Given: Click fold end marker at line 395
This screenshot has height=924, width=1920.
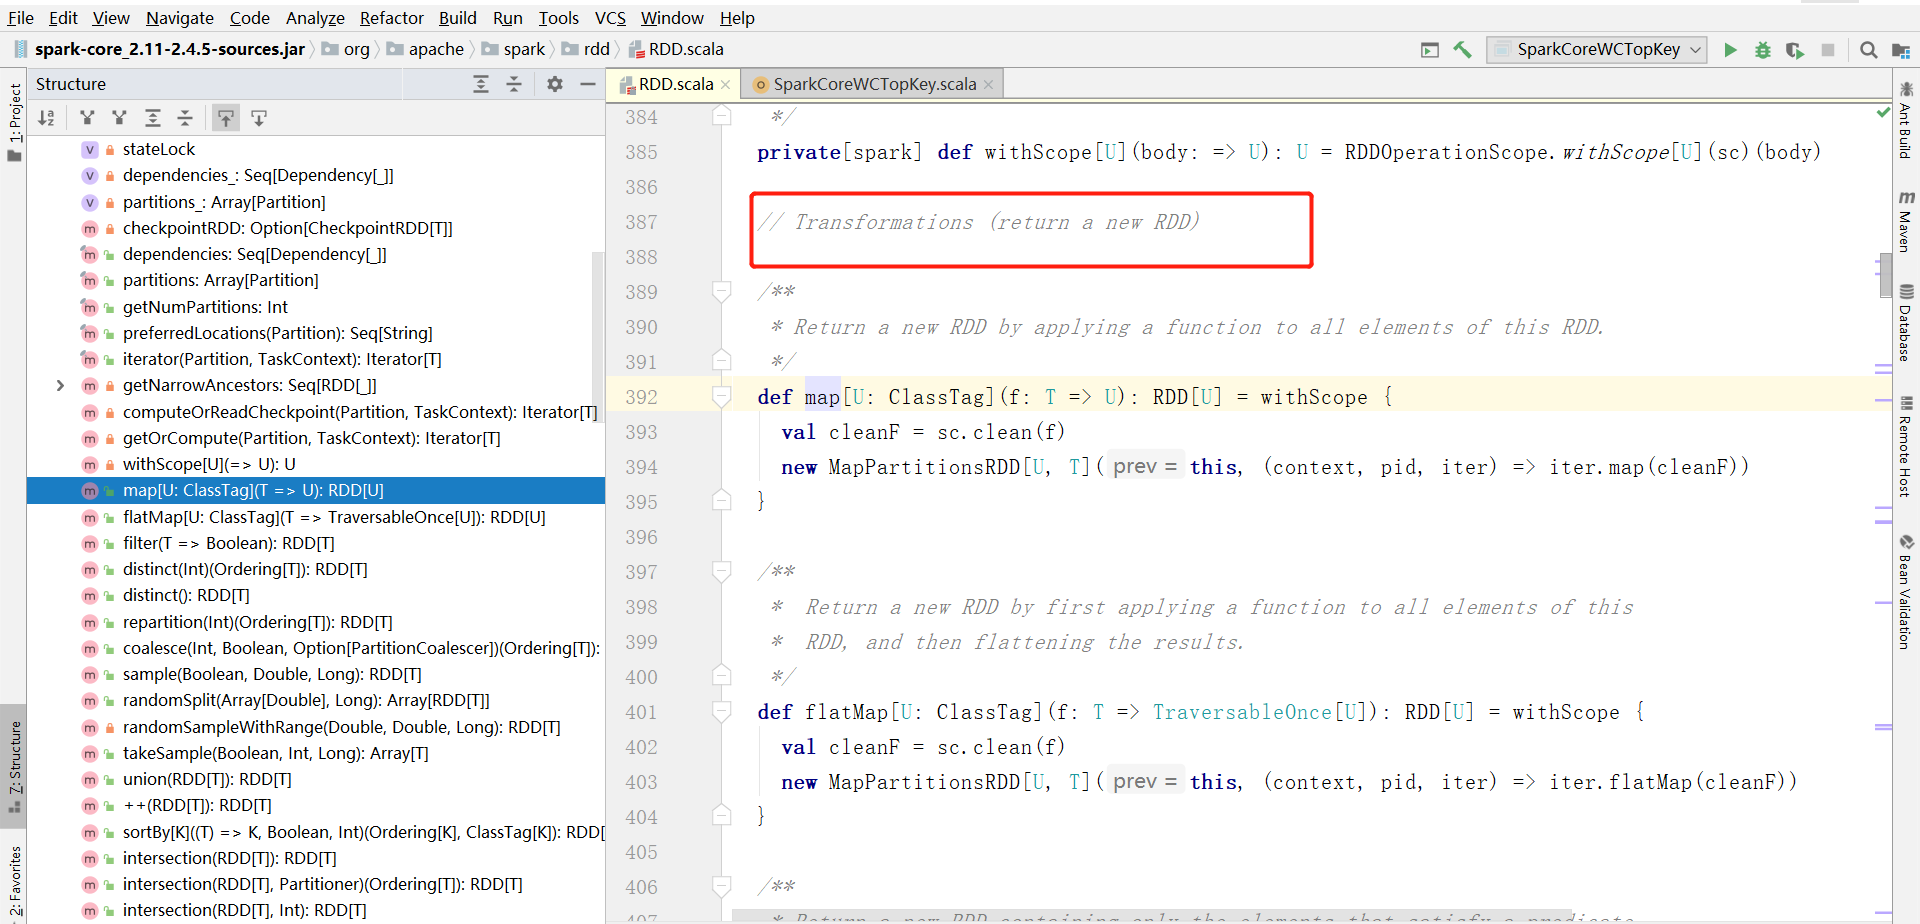Looking at the screenshot, I should [721, 500].
